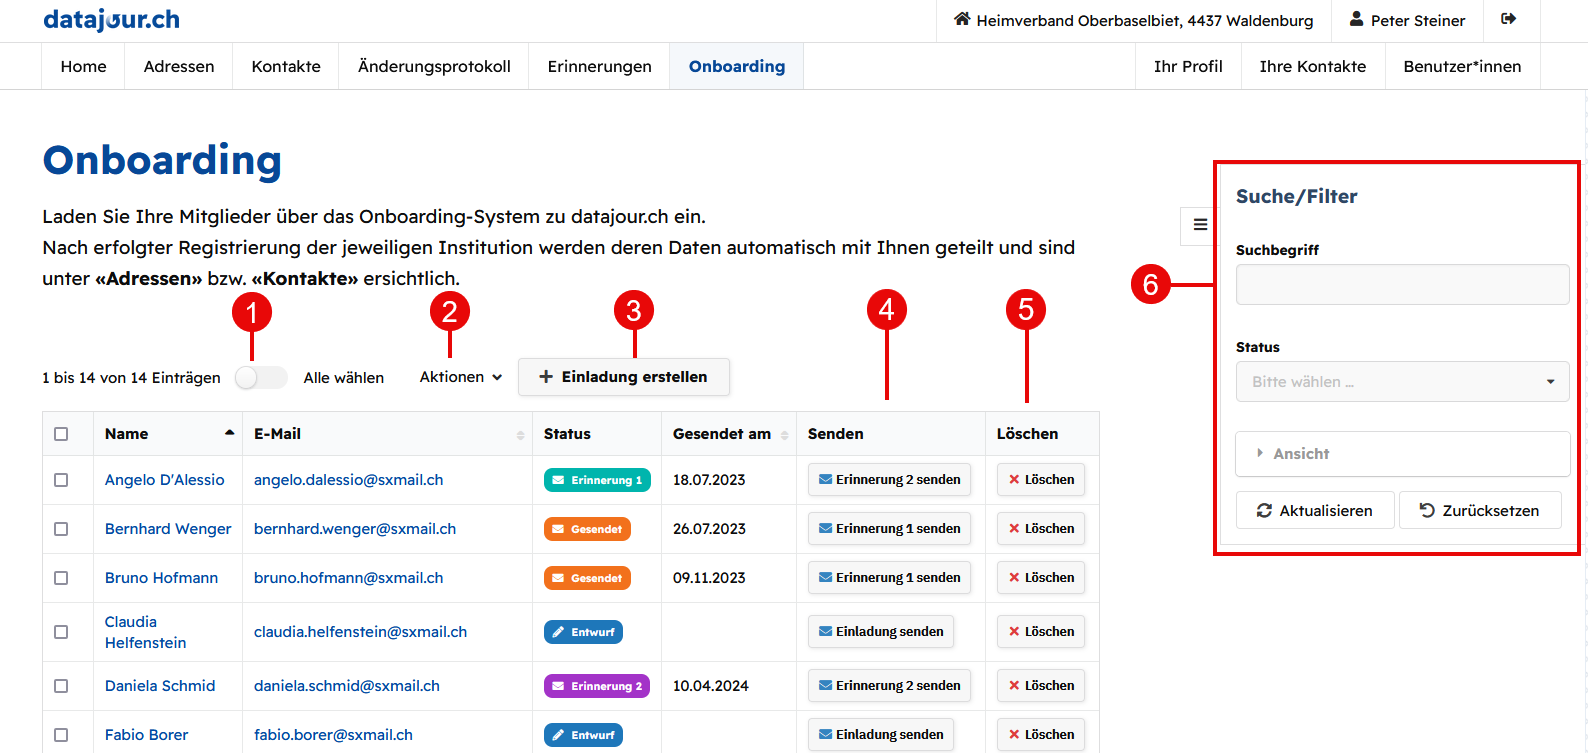This screenshot has width=1588, height=753.
Task: Send Erinnerung 1 to Bruno Hofmann
Action: pos(889,578)
